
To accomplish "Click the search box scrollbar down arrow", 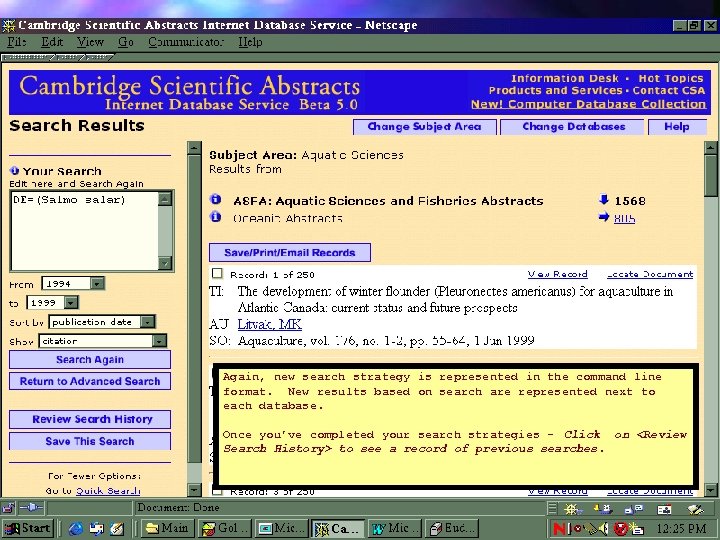I will (x=164, y=263).
